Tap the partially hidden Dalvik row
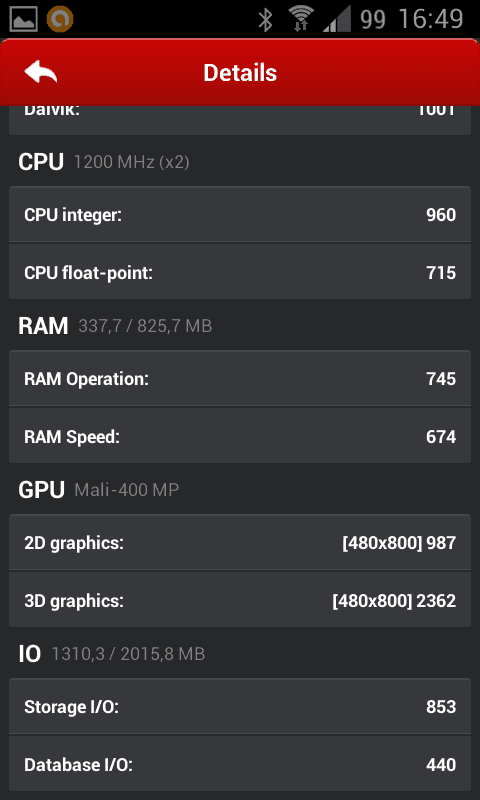The width and height of the screenshot is (480, 800). click(x=240, y=120)
